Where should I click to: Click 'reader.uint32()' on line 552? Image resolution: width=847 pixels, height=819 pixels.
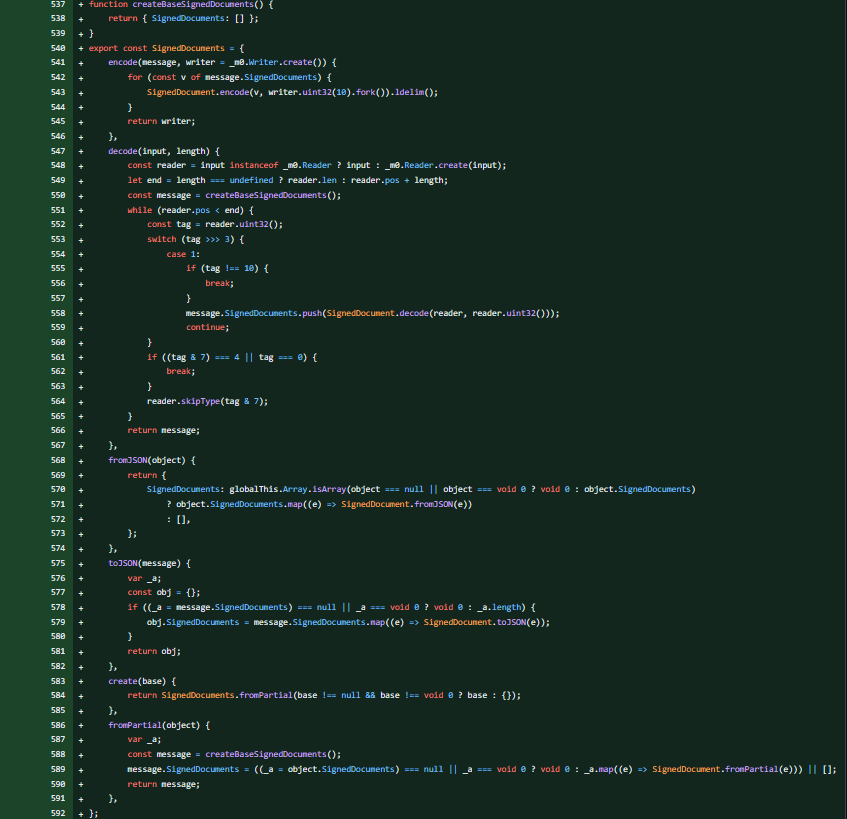[241, 225]
